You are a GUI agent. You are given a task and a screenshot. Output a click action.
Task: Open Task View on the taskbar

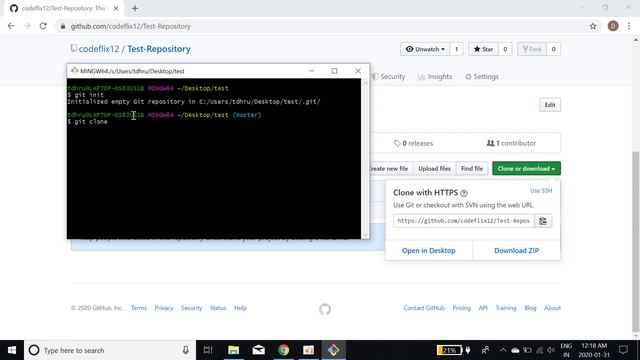208,350
